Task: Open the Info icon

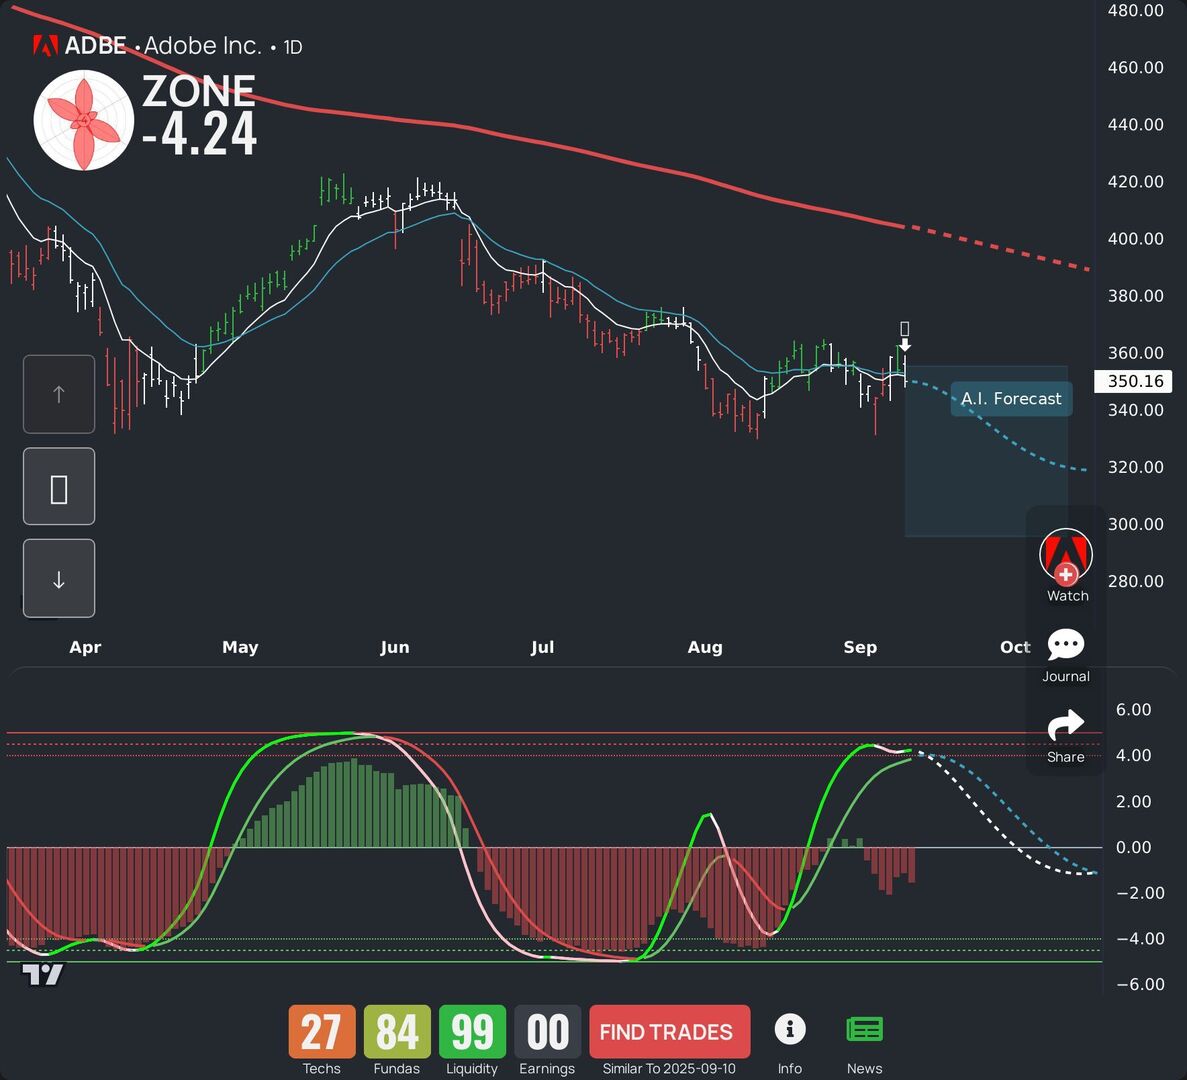Action: (790, 1029)
